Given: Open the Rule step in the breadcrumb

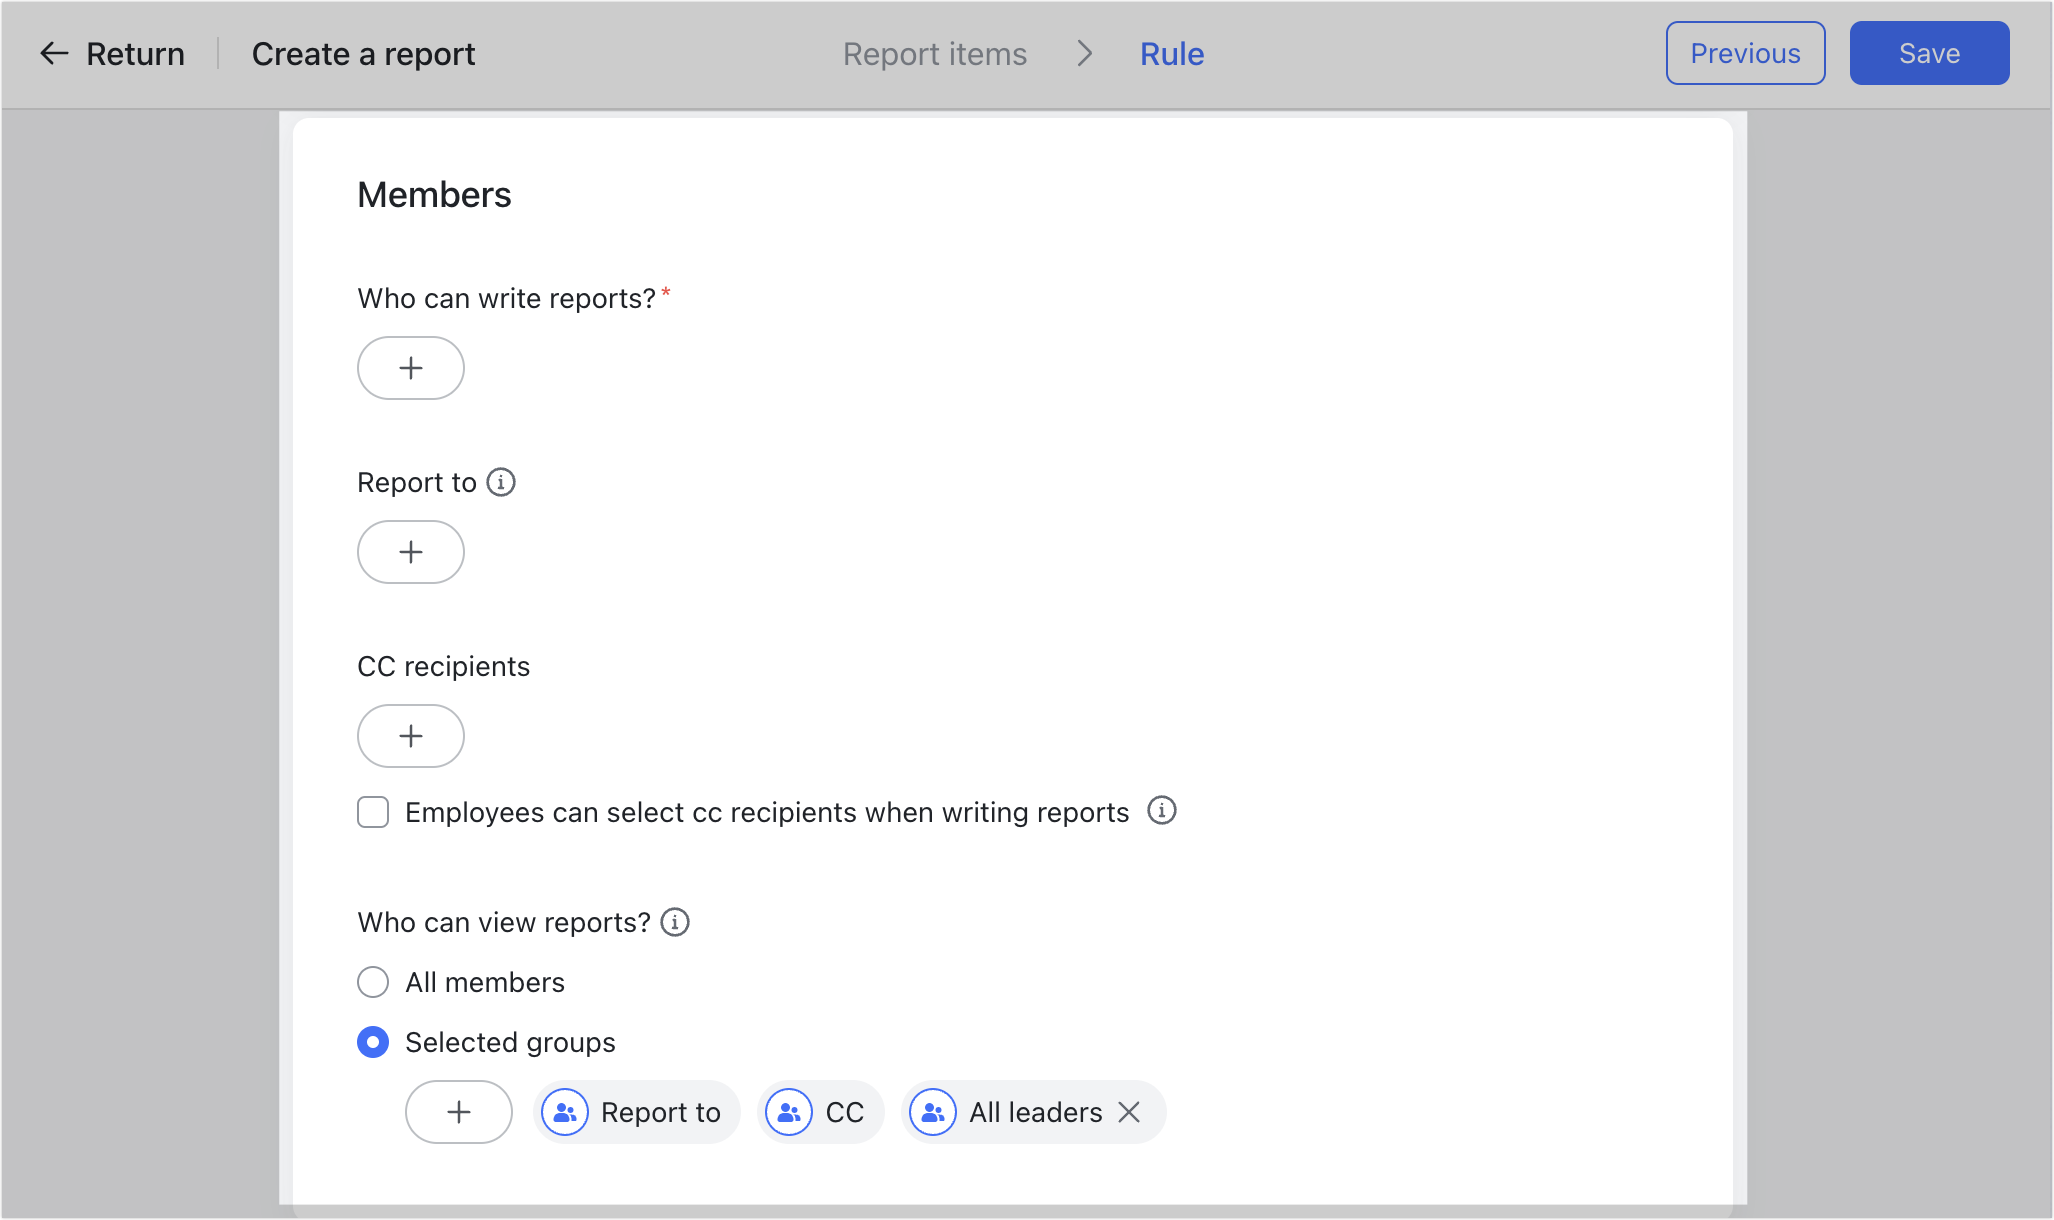Looking at the screenshot, I should (x=1171, y=54).
